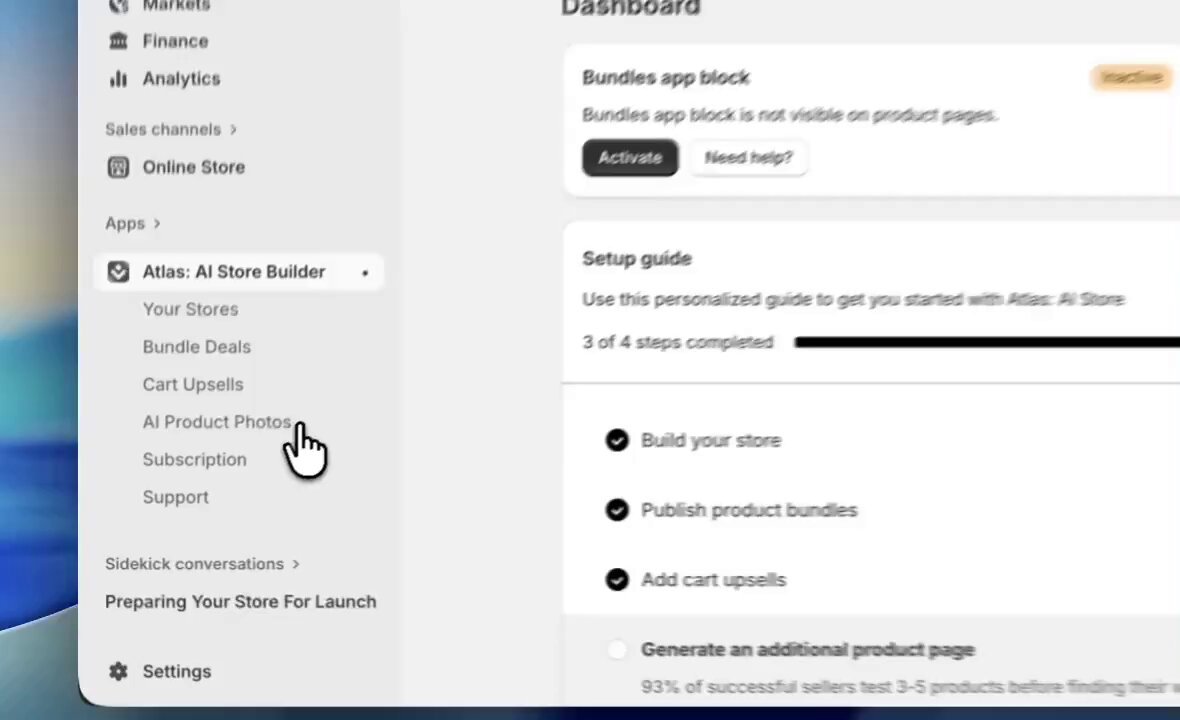Activate the Bundles app block
This screenshot has width=1180, height=720.
click(x=630, y=157)
